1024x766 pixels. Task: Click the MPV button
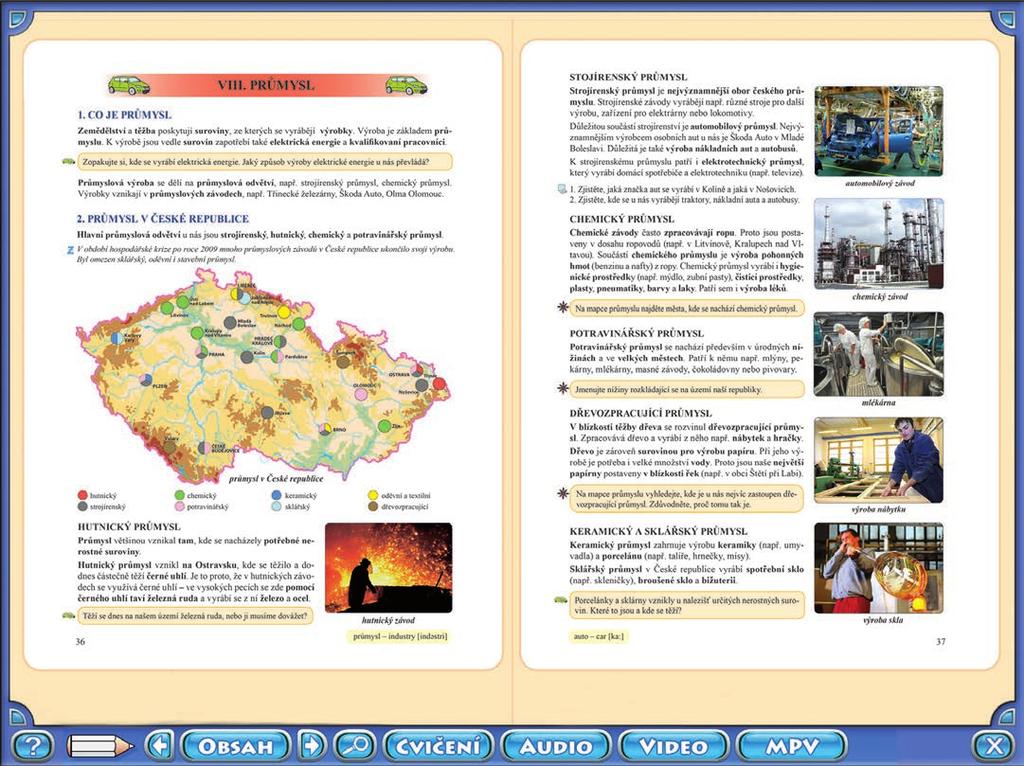click(791, 745)
